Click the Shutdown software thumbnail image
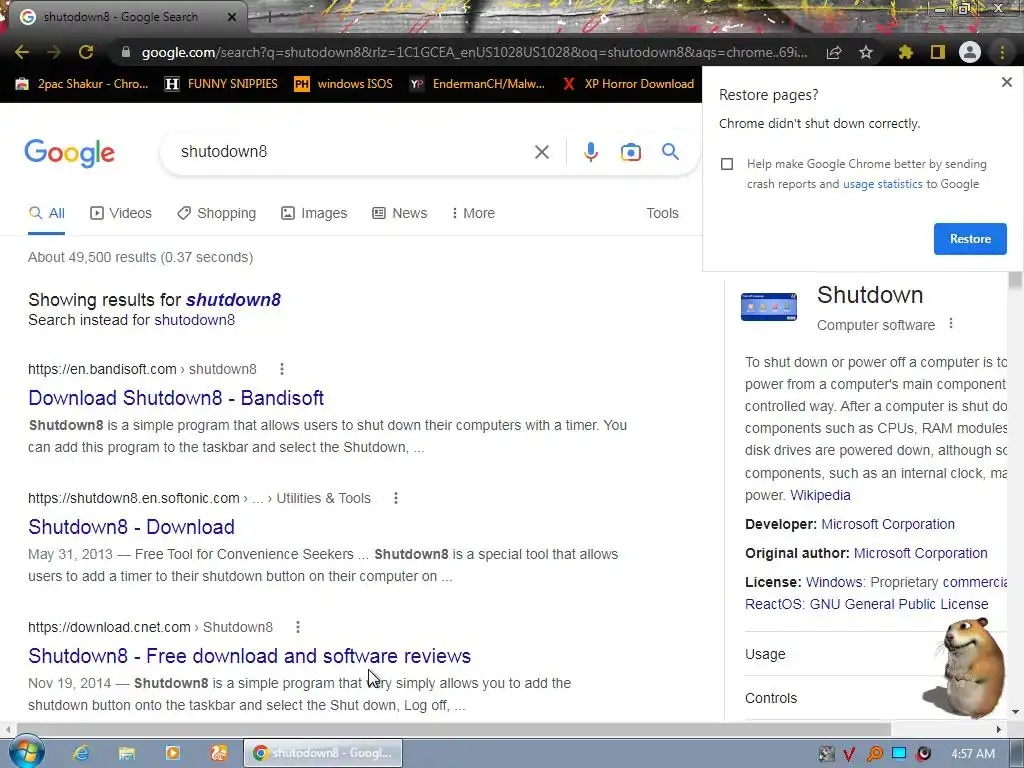The height and width of the screenshot is (768, 1024). coord(769,307)
